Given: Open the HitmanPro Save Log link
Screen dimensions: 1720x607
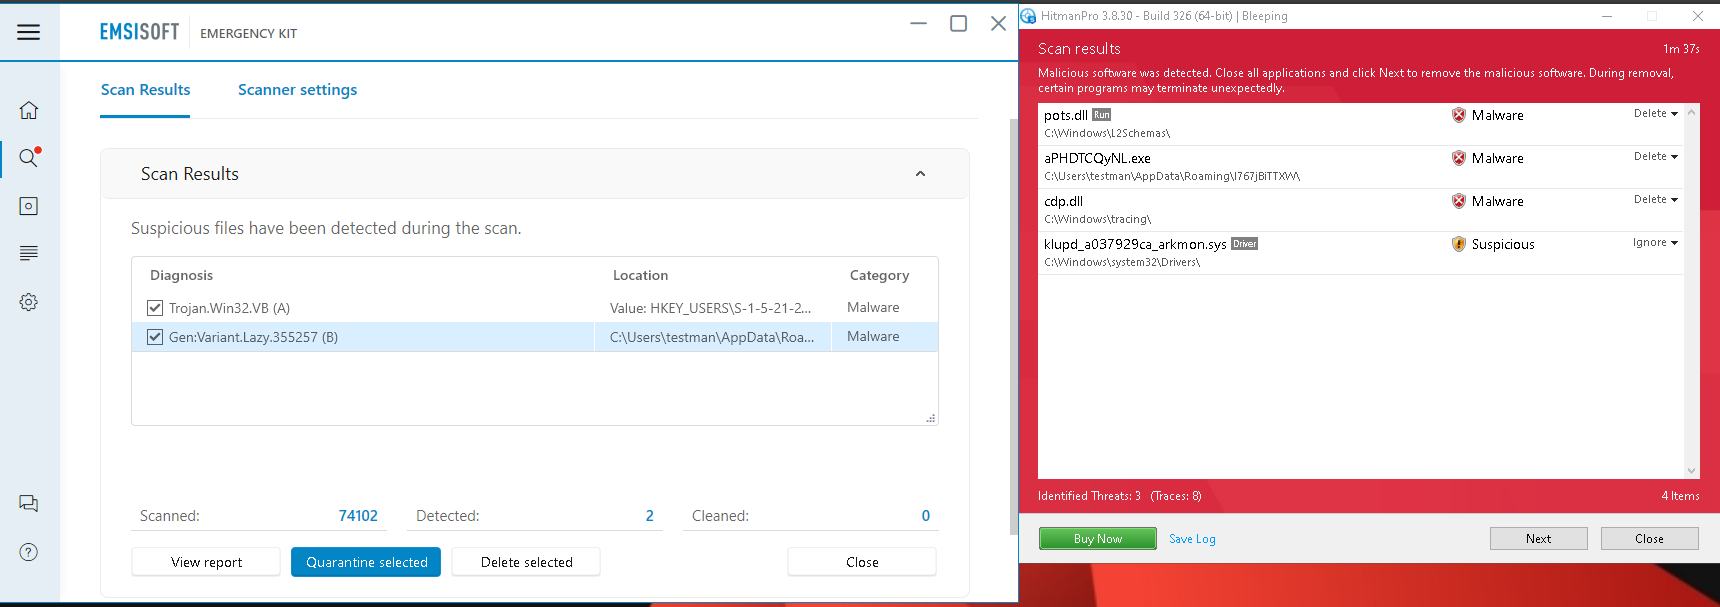Looking at the screenshot, I should click(x=1192, y=539).
